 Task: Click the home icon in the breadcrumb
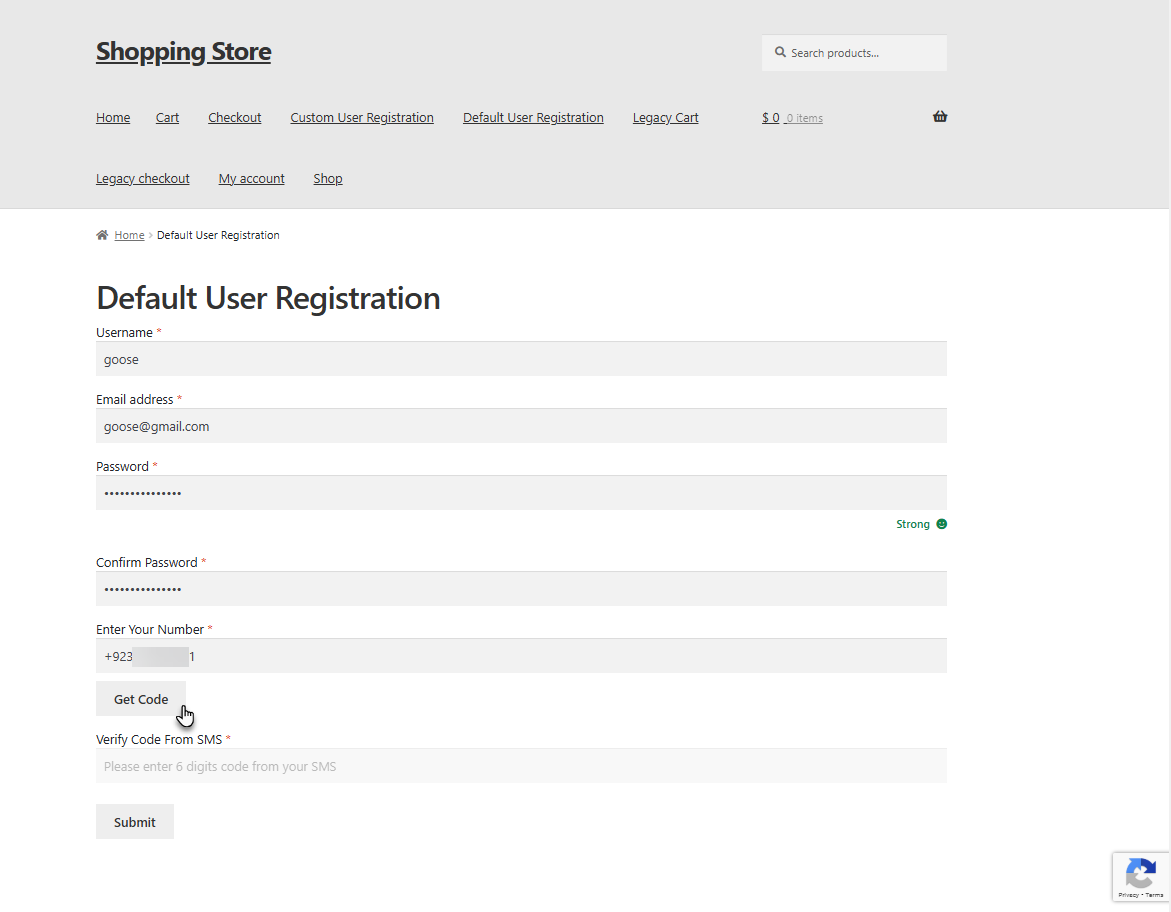[100, 234]
